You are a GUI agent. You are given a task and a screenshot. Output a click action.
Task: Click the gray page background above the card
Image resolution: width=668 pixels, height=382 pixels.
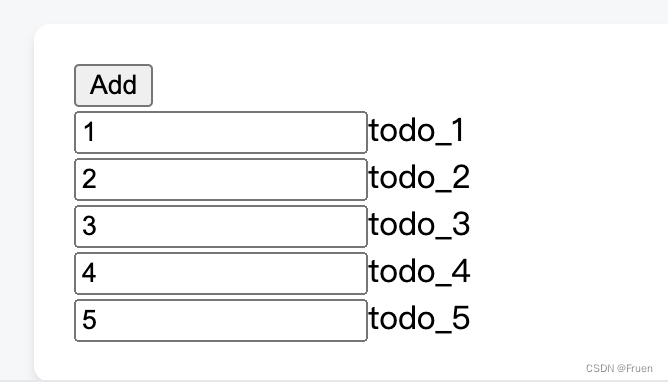tap(334, 11)
